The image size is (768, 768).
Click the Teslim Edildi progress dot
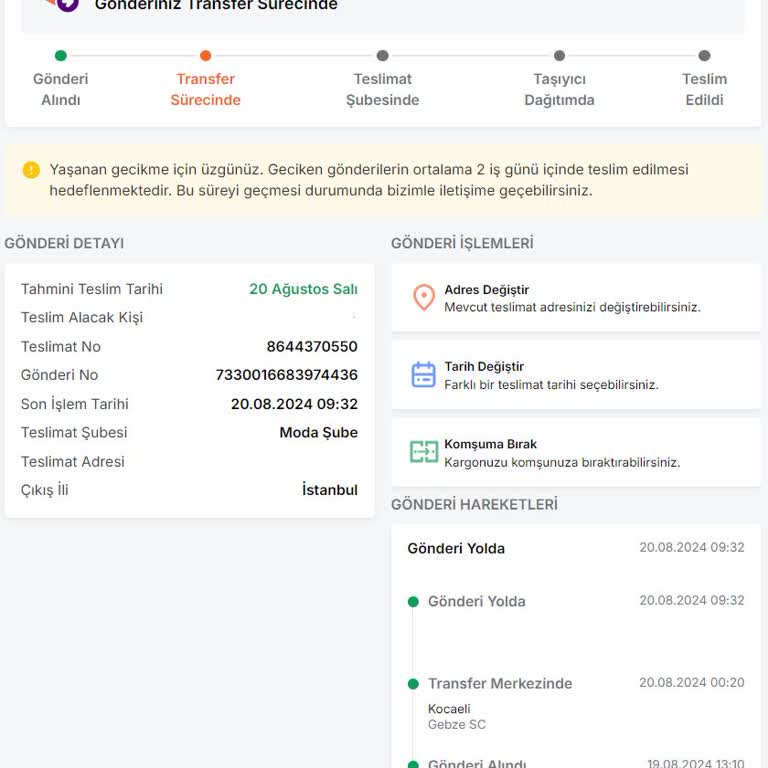click(704, 56)
